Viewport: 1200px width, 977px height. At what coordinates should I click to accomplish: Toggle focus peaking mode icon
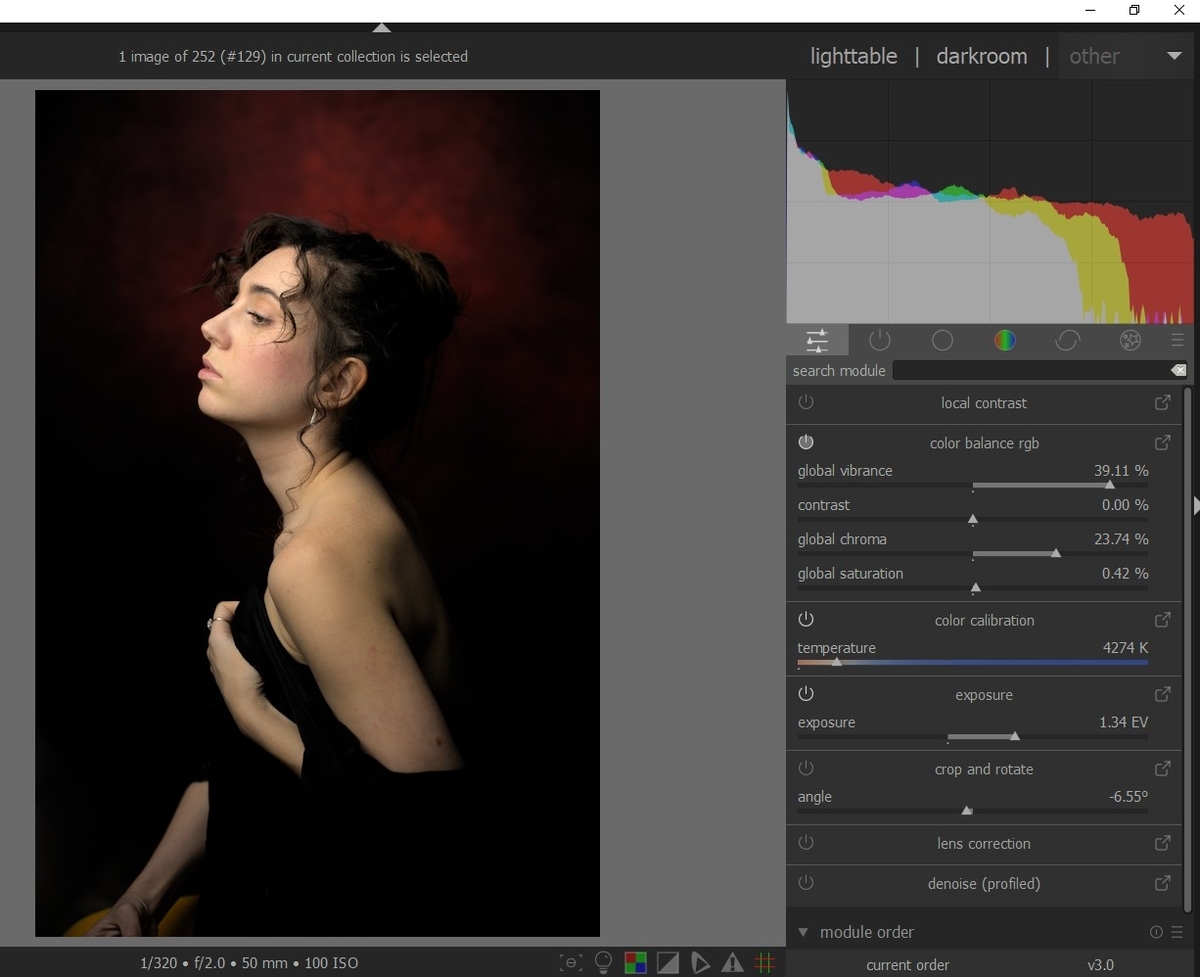pyautogui.click(x=570, y=963)
